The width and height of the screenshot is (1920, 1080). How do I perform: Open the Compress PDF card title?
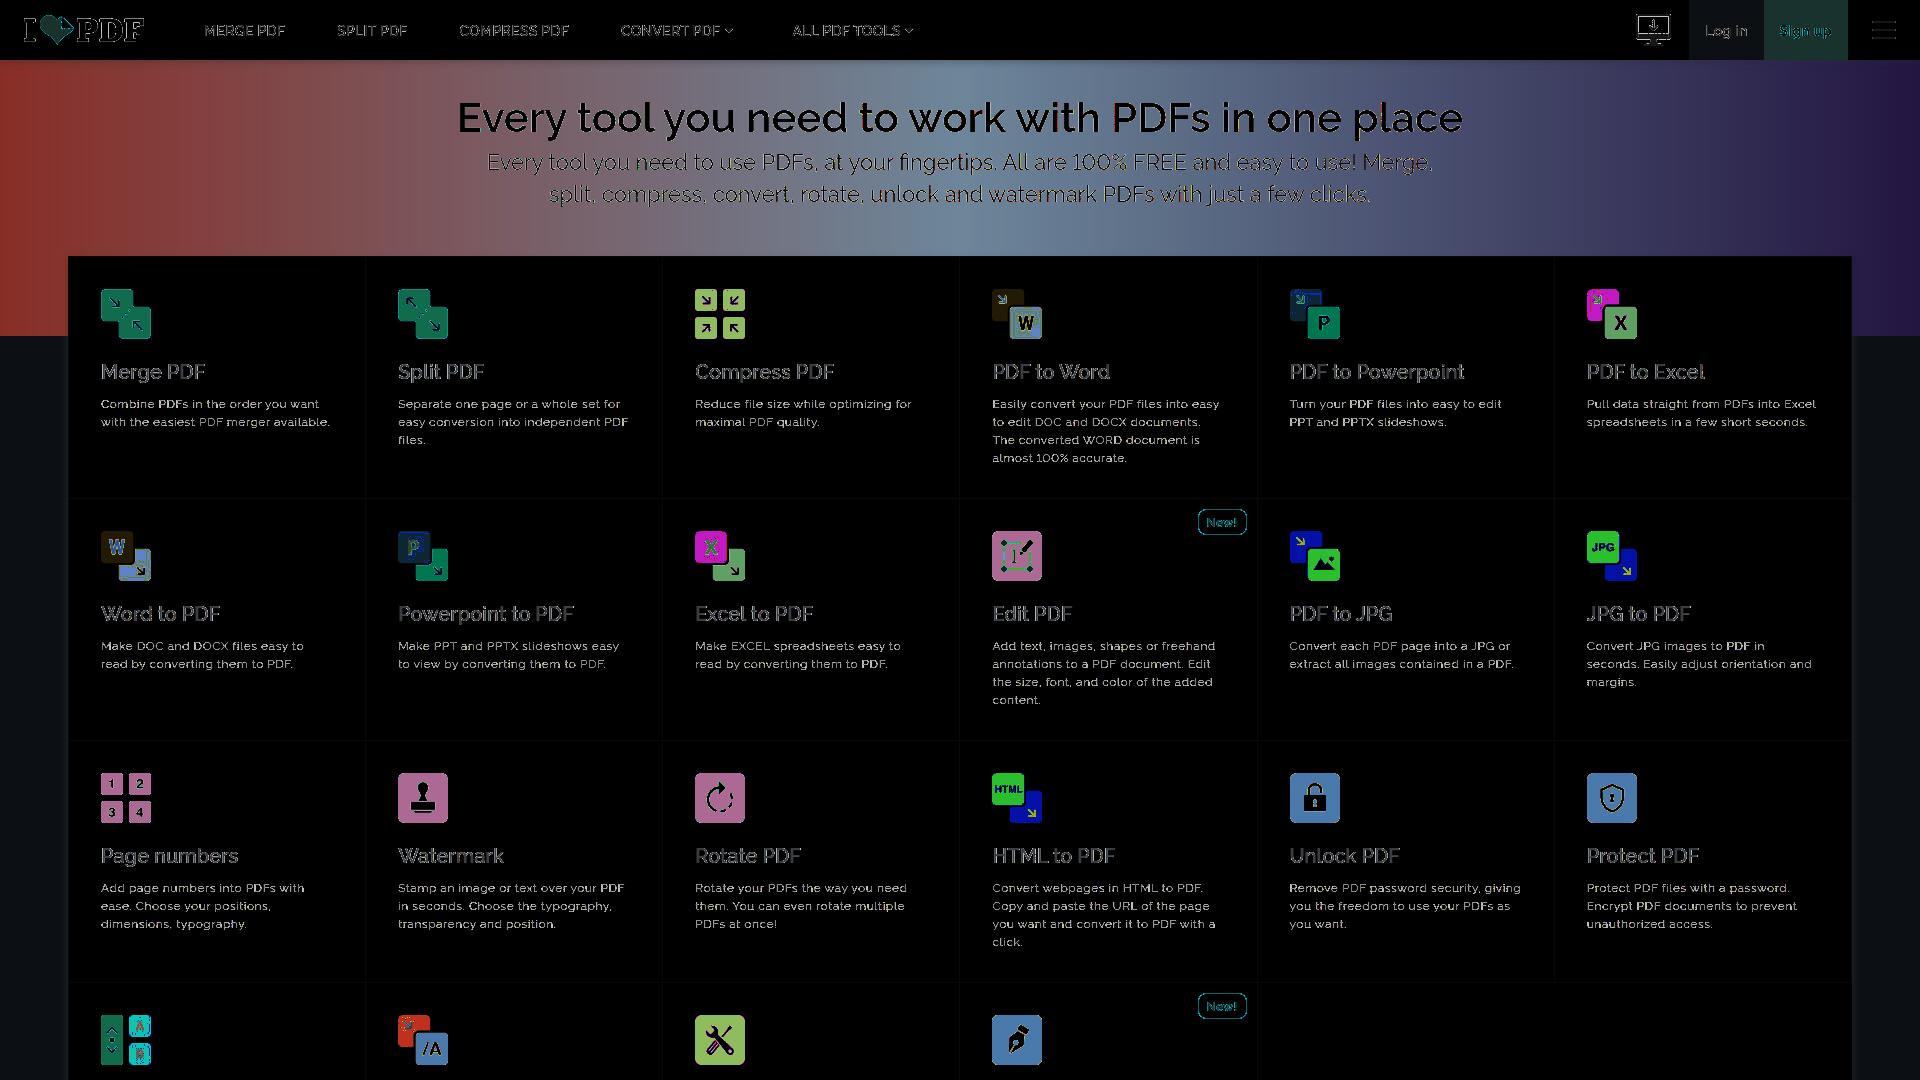click(x=765, y=372)
